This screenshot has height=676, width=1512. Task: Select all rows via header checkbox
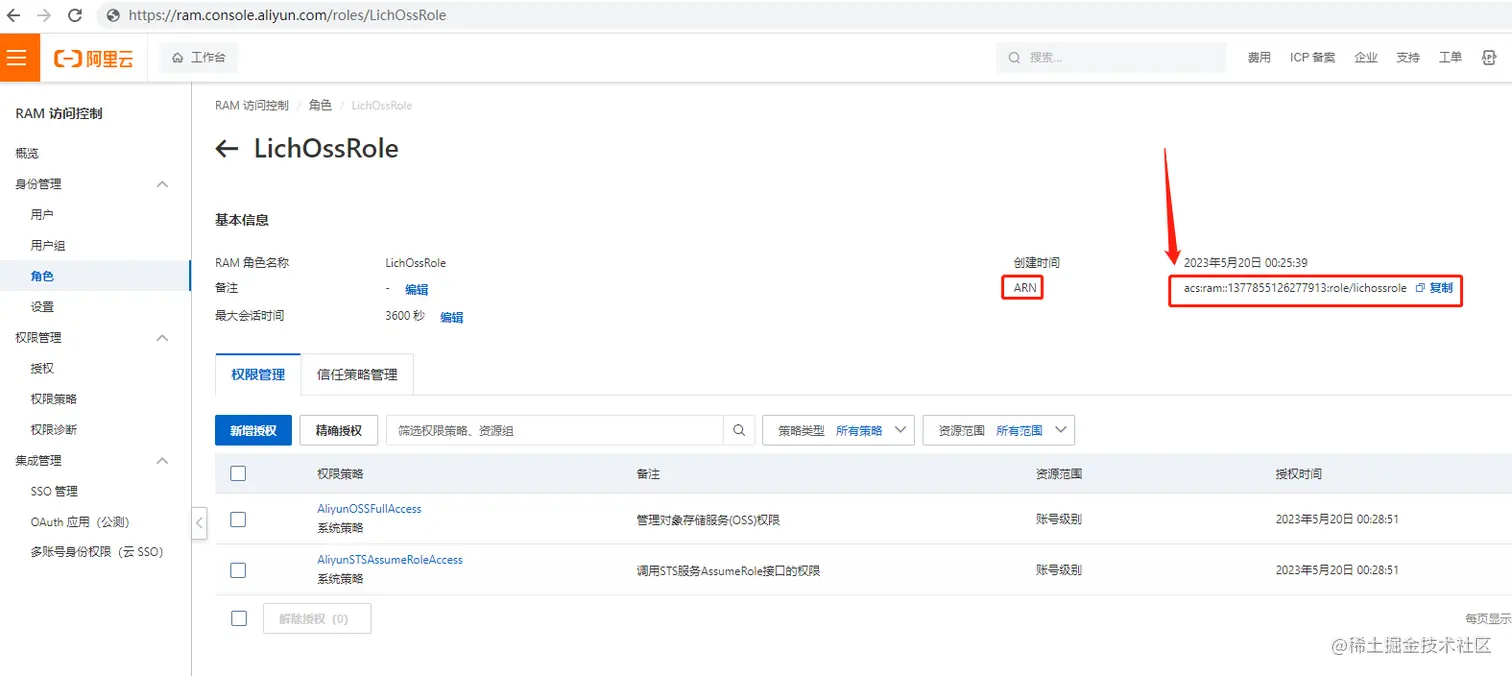tap(238, 473)
